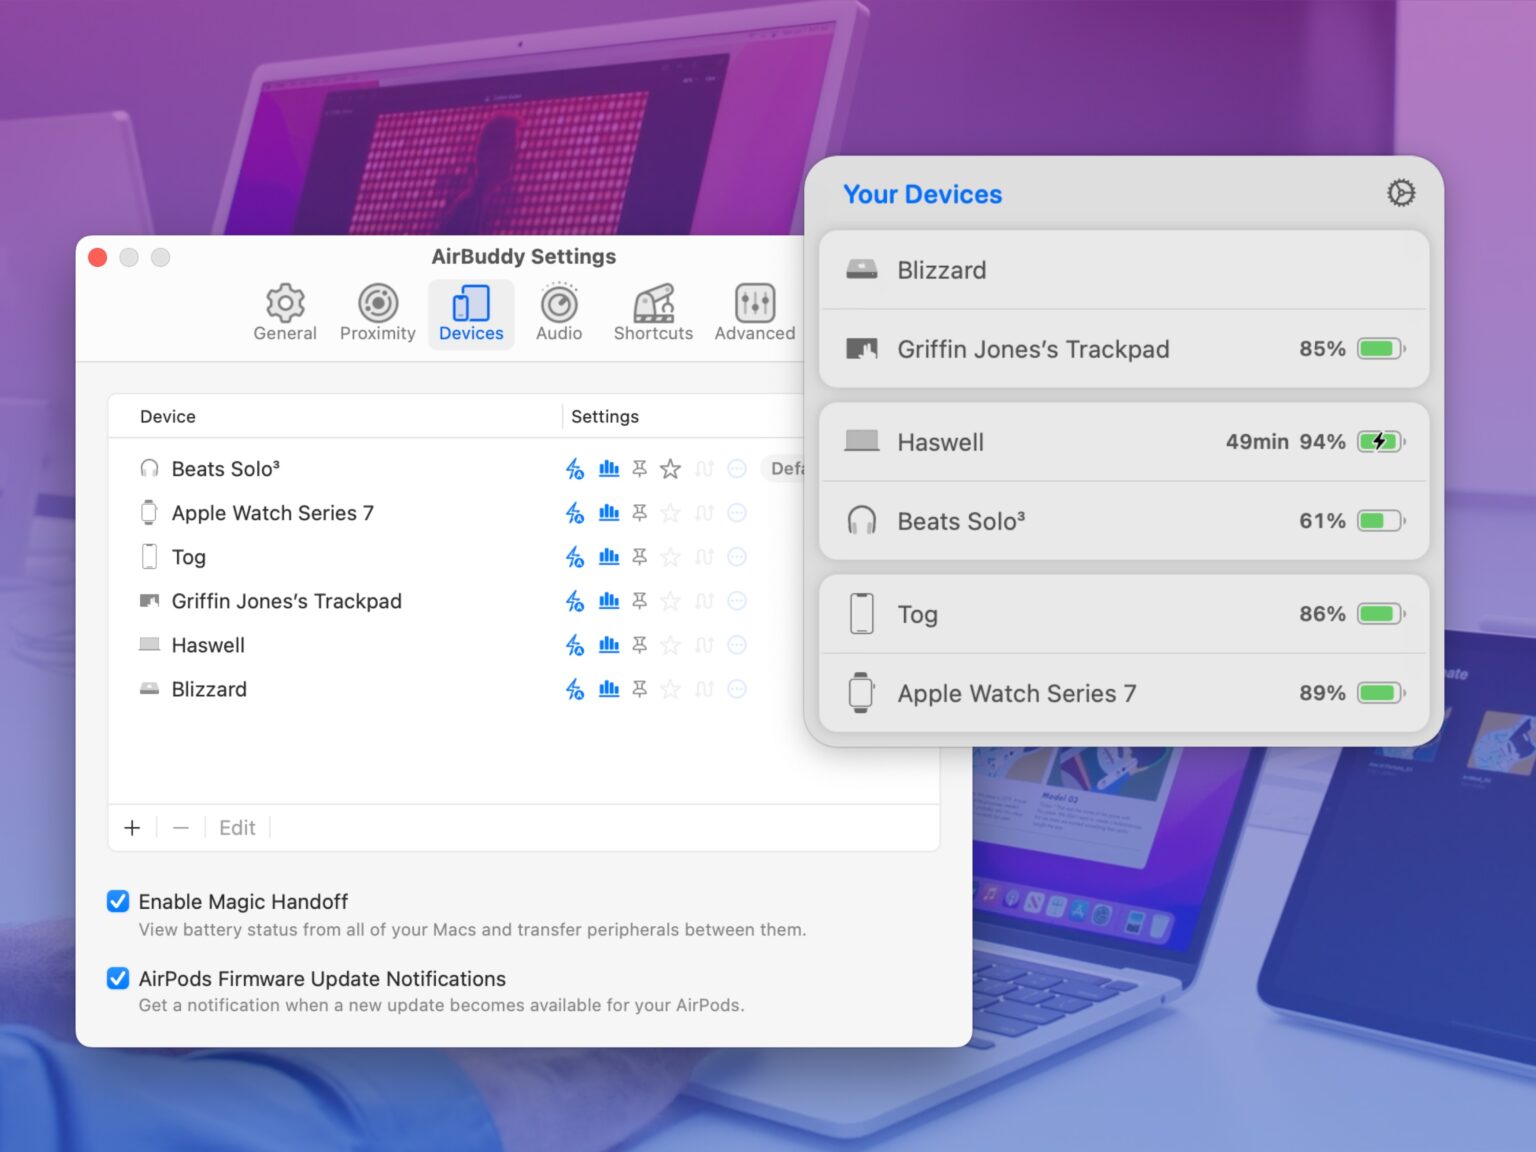
Task: Click the plus button to add device
Action: tap(132, 828)
